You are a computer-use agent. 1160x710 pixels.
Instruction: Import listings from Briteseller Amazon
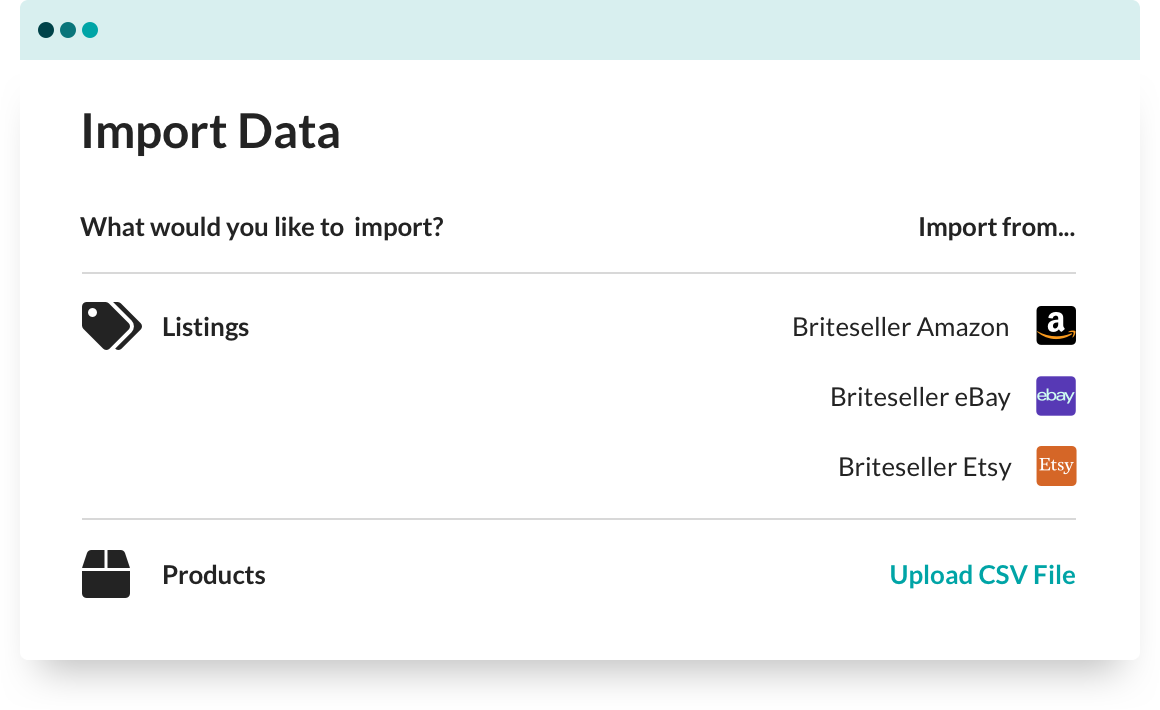coord(900,327)
